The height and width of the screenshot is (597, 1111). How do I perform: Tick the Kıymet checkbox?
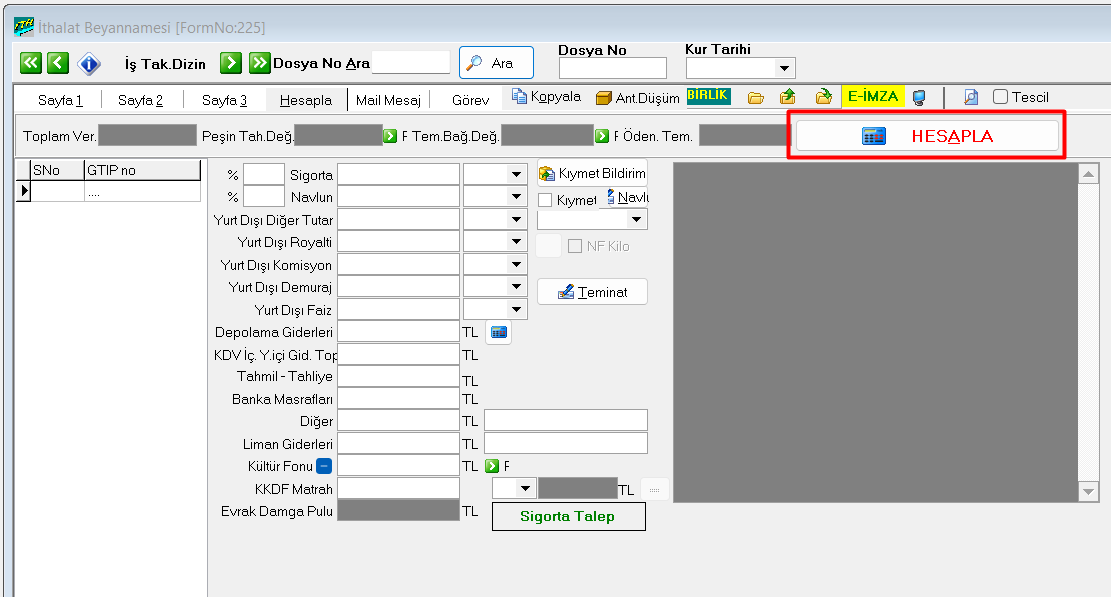(545, 200)
